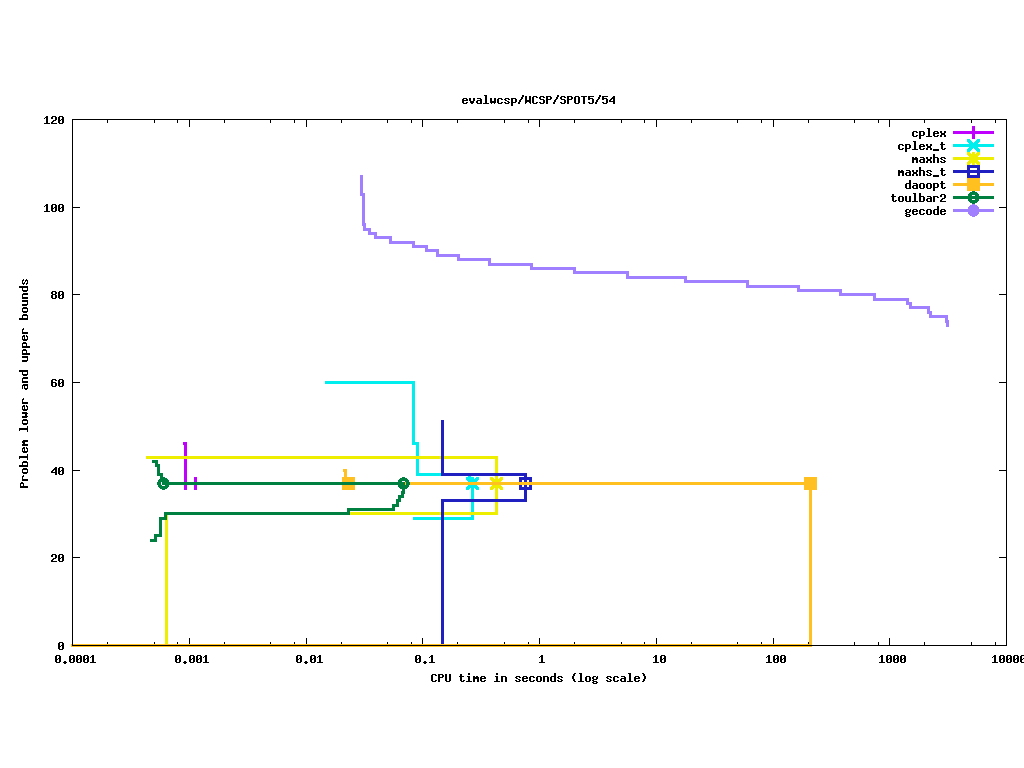Click the cplex_t cyan cross legend marker

pyautogui.click(x=973, y=146)
